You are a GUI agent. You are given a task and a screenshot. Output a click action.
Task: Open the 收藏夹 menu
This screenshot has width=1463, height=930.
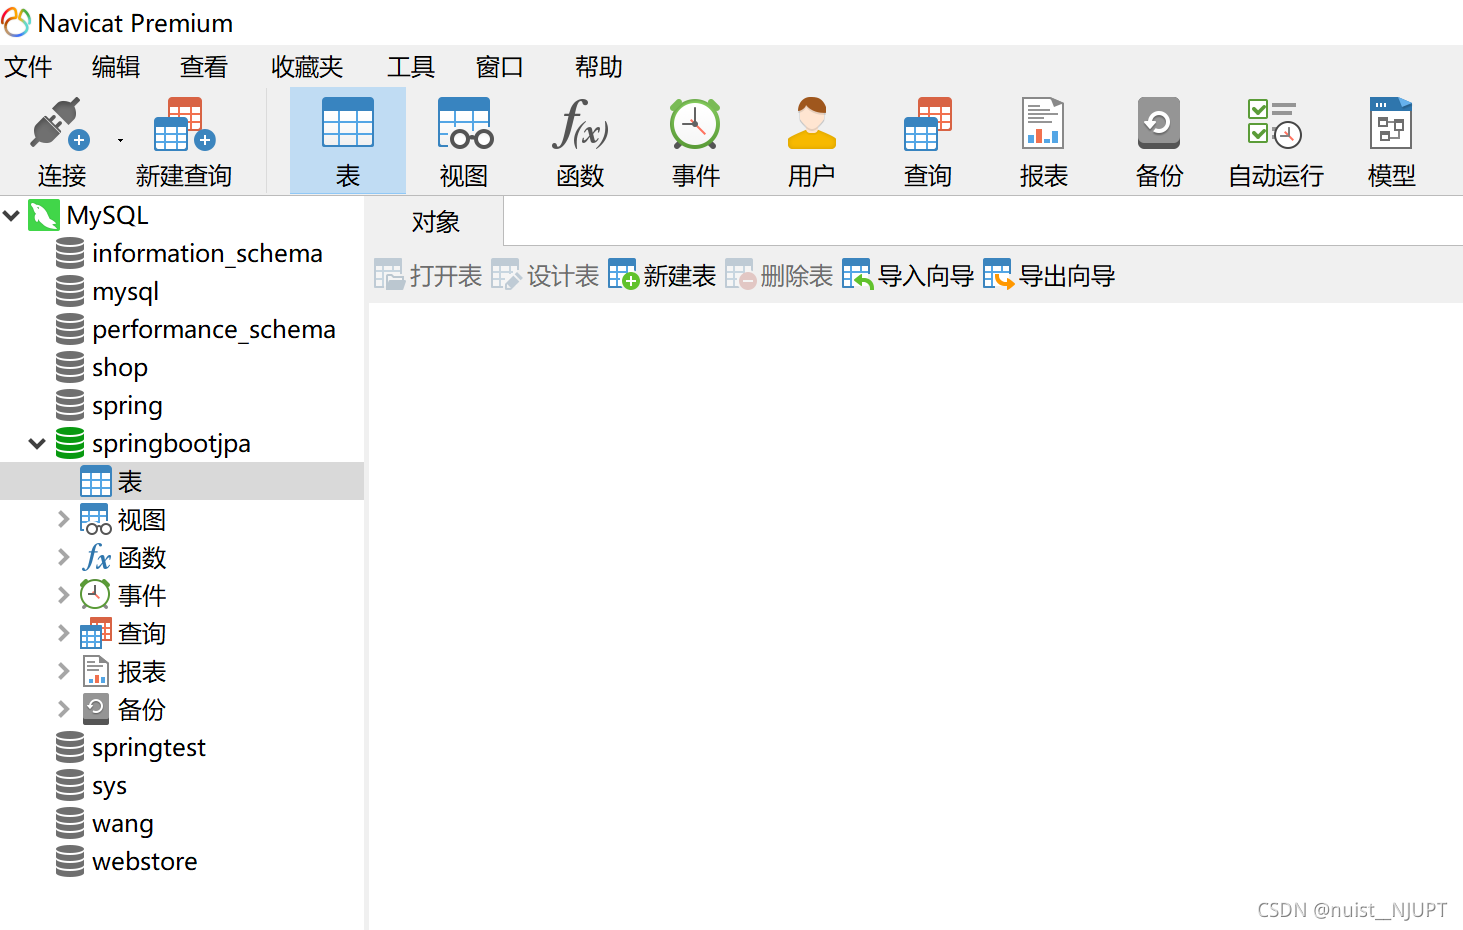[307, 67]
